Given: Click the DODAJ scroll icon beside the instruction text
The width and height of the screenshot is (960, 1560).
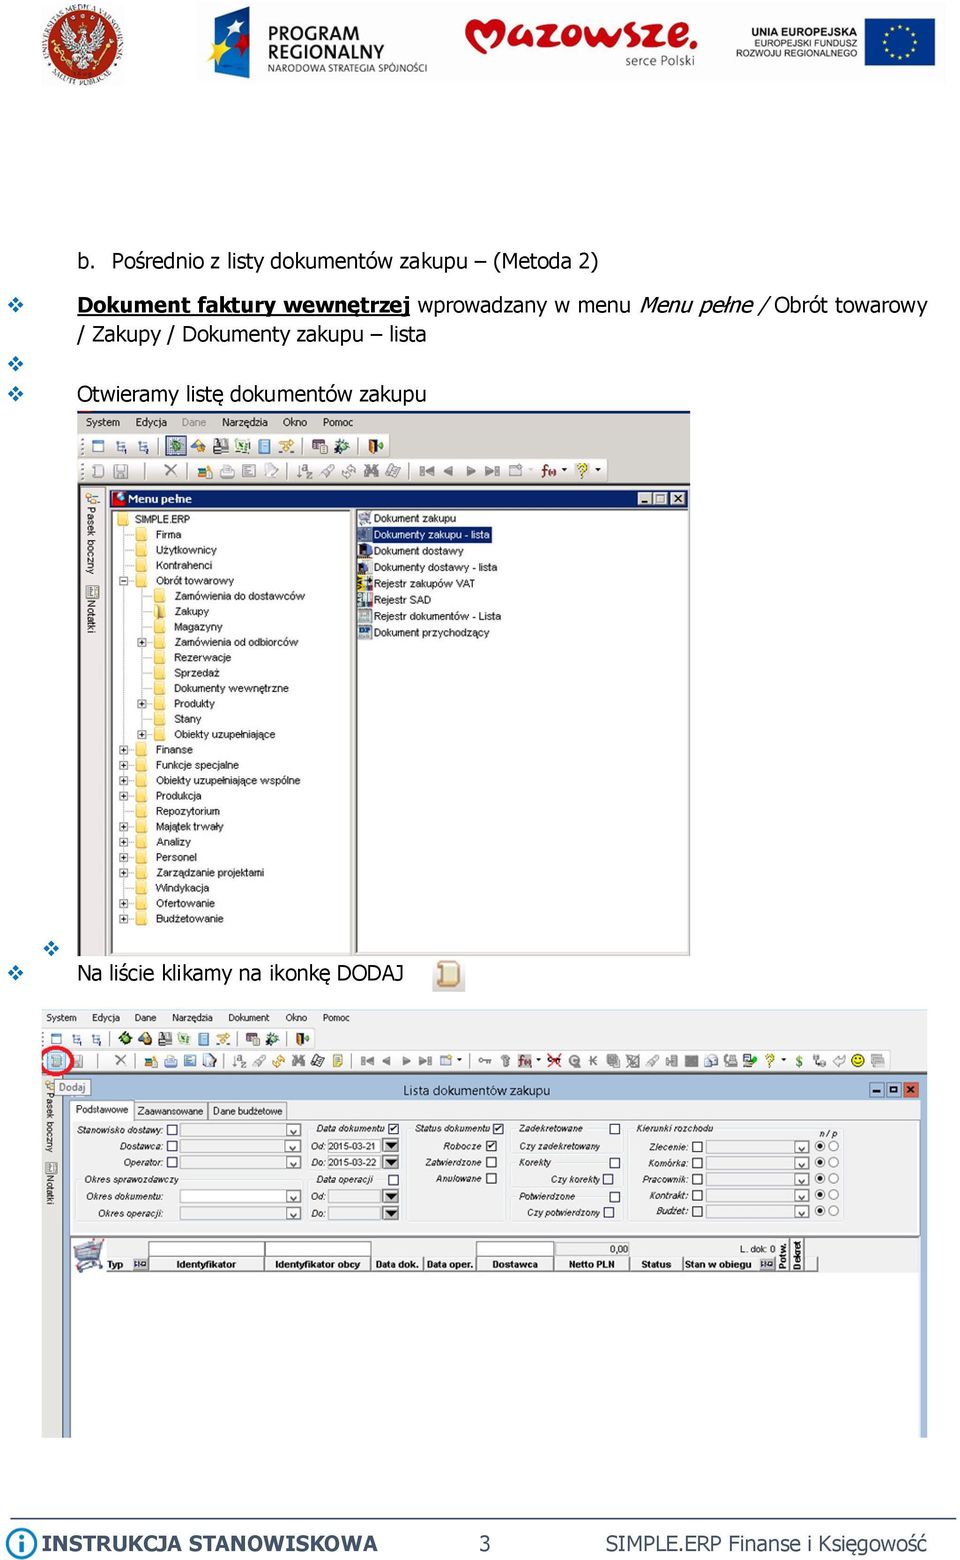Looking at the screenshot, I should click(x=449, y=974).
